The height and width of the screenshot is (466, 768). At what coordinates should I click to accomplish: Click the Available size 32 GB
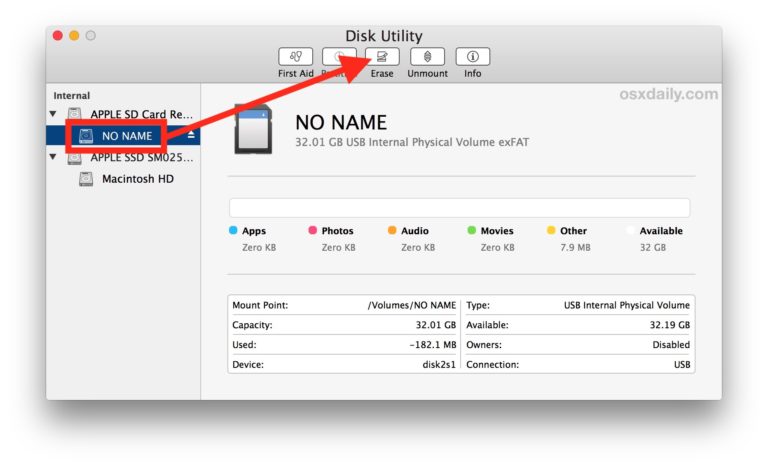click(x=653, y=247)
